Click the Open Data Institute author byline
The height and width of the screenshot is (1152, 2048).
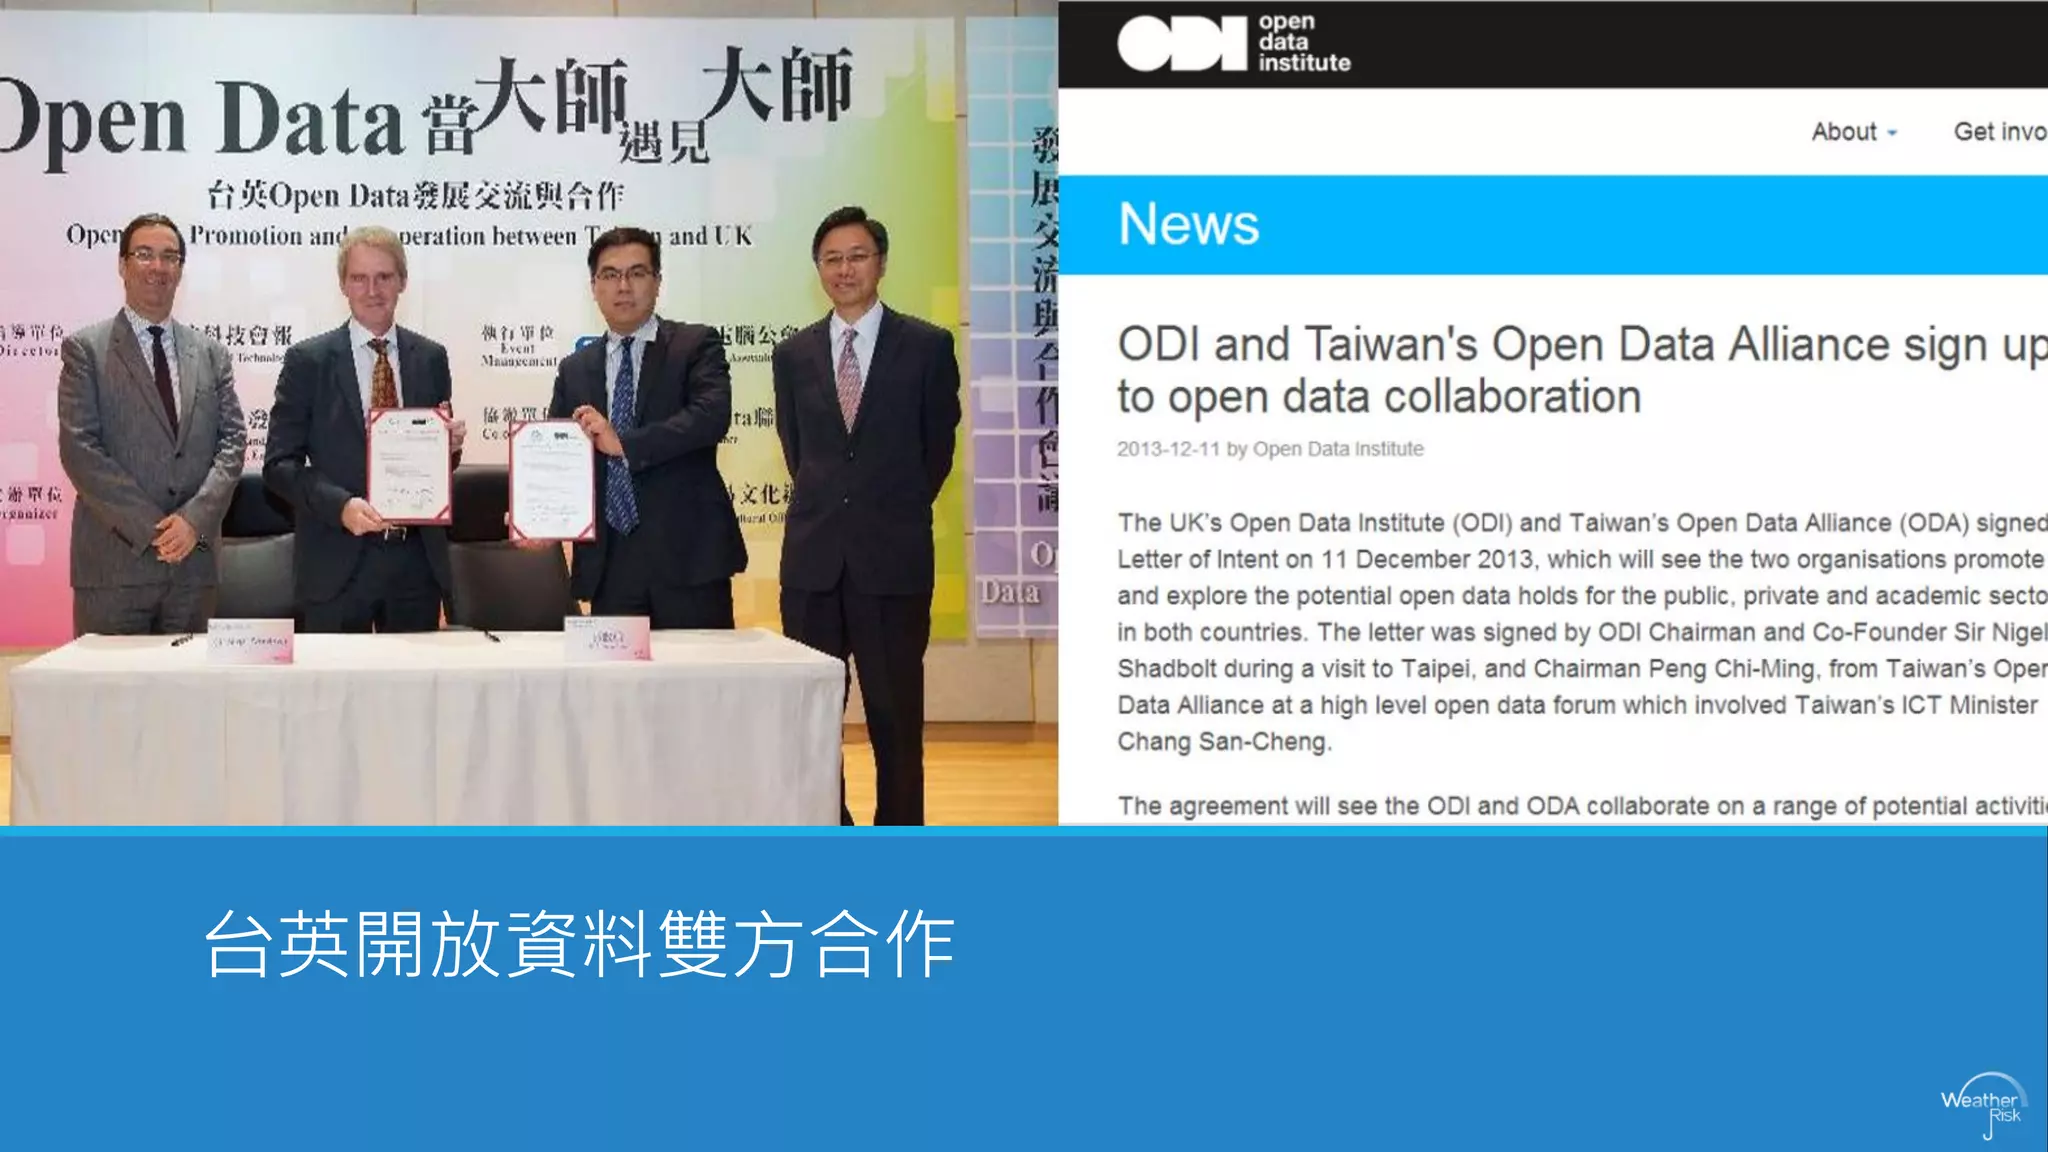[x=1338, y=449]
